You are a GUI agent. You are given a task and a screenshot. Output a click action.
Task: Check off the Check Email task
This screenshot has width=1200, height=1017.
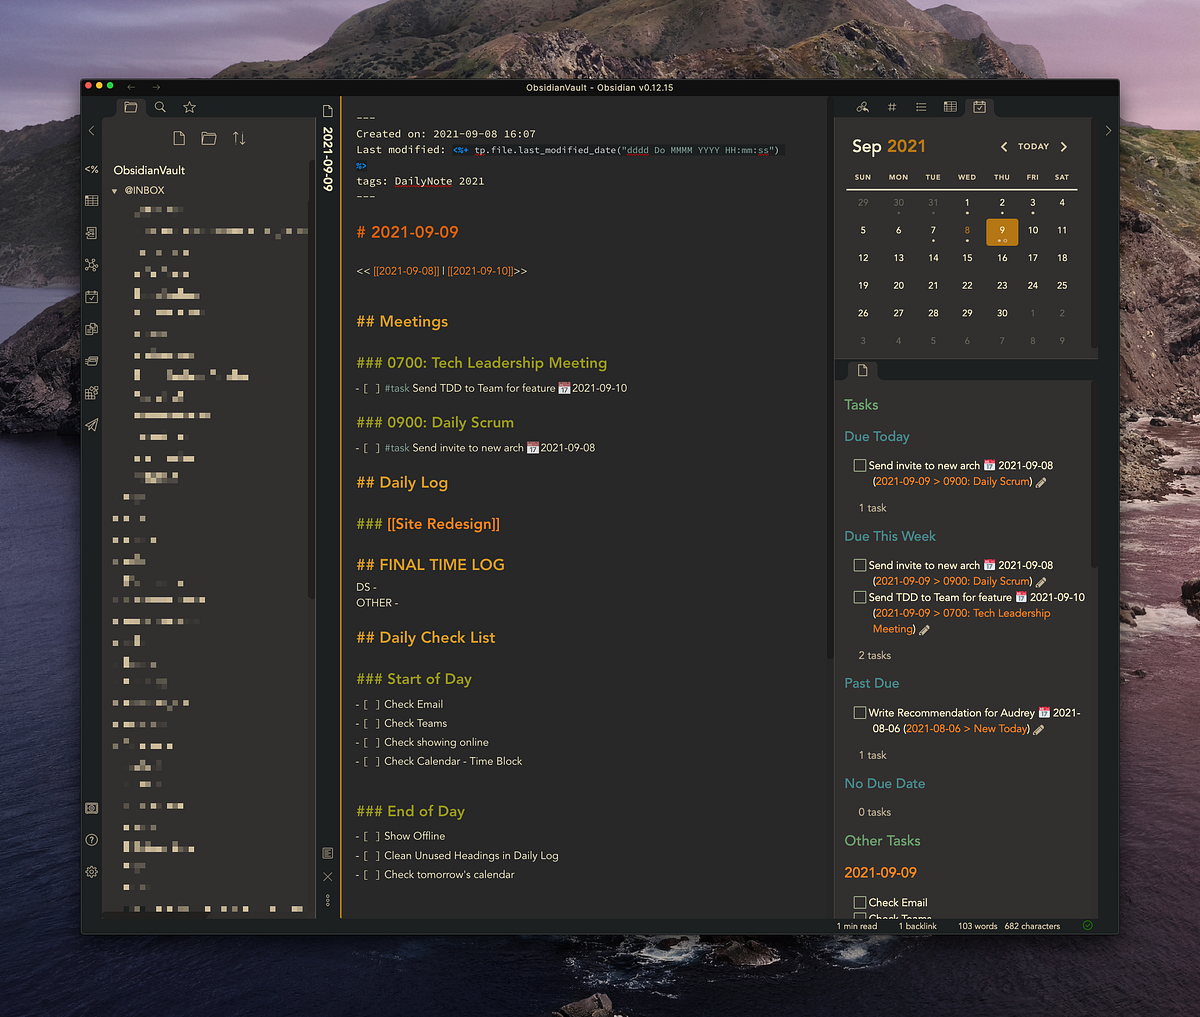(859, 901)
